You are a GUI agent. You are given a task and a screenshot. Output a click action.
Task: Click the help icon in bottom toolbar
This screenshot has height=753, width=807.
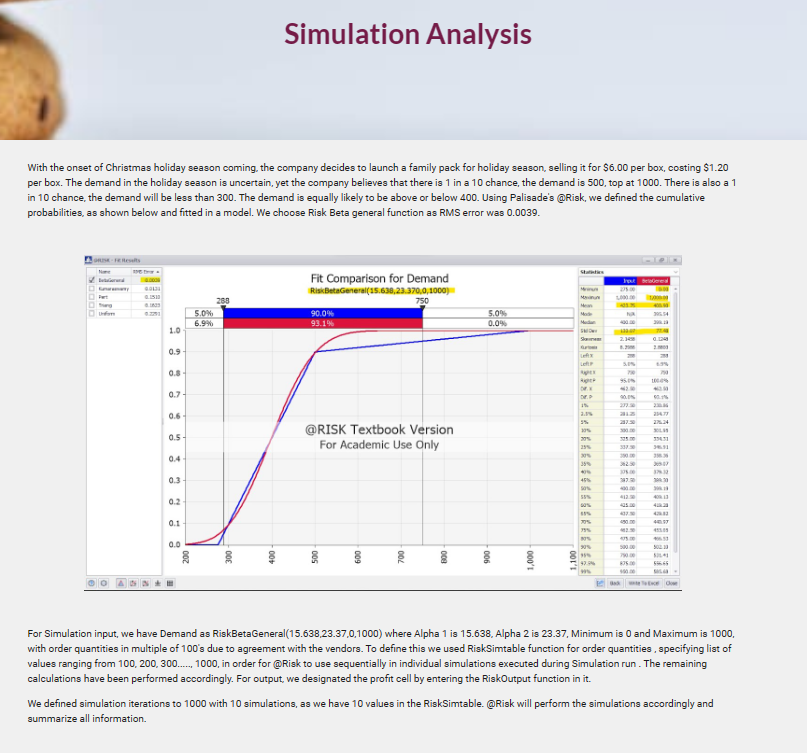tap(92, 582)
